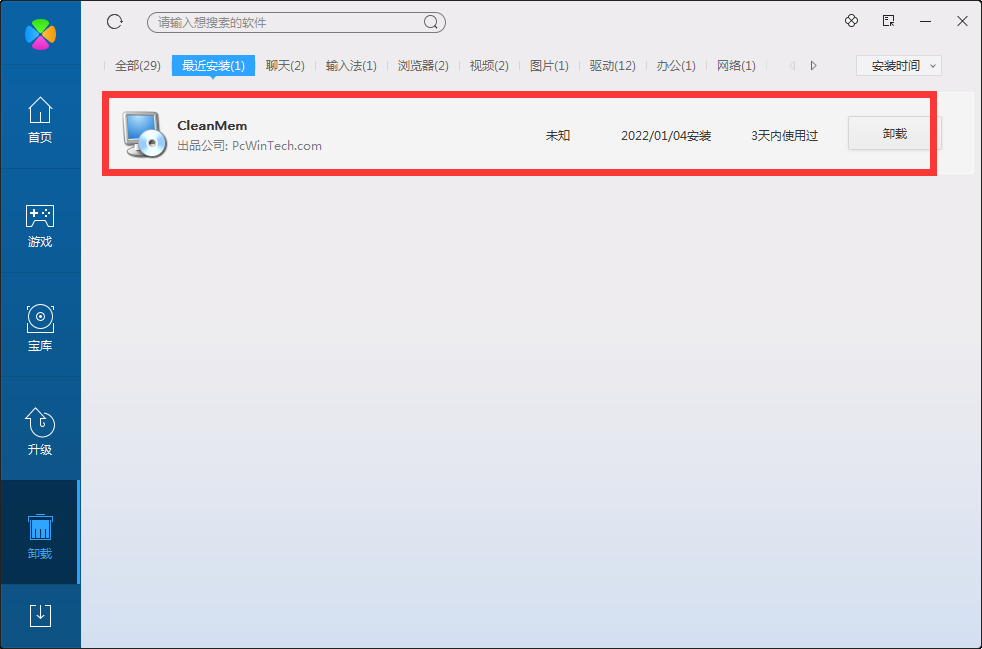Screen dimensions: 982x649
Task: View the 办公(1) office software category
Action: click(676, 65)
